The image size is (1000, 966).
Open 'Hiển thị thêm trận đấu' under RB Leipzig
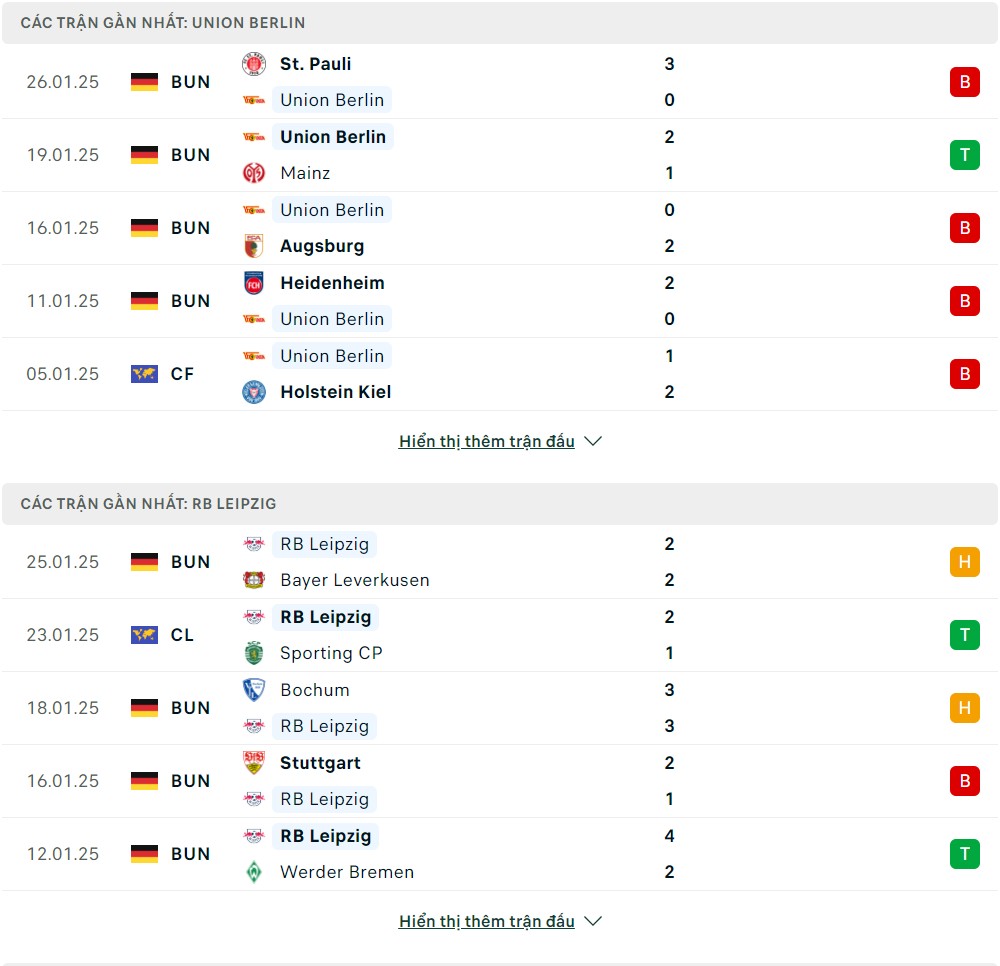(487, 921)
